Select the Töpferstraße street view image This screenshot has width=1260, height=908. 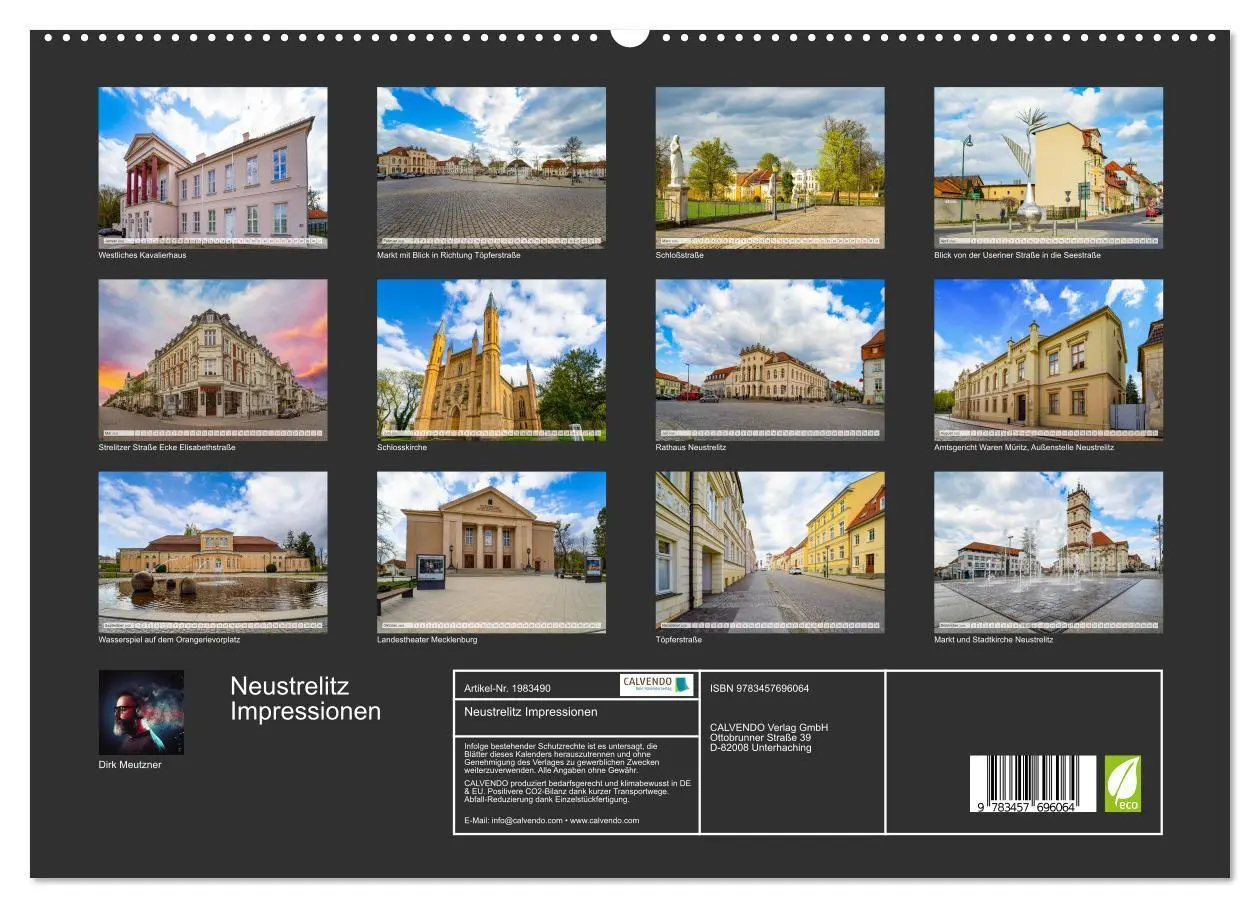(x=772, y=551)
